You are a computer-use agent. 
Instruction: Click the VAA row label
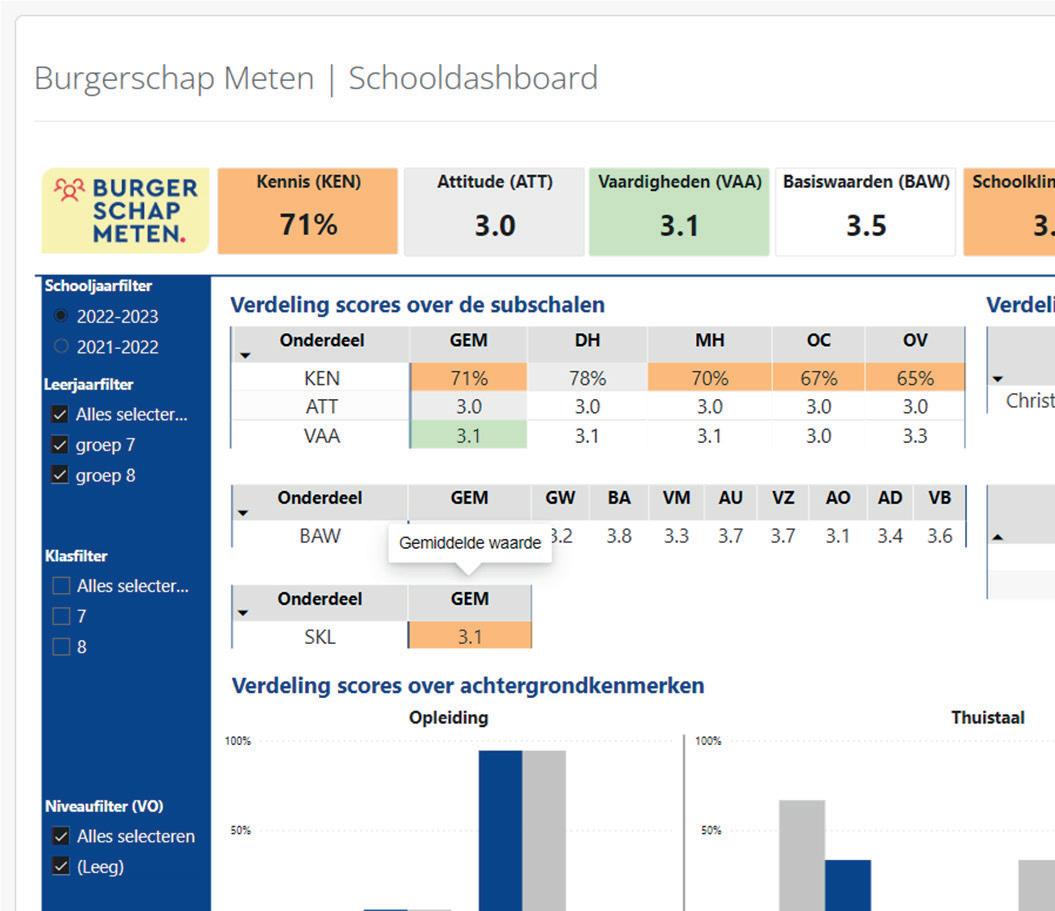pos(322,435)
